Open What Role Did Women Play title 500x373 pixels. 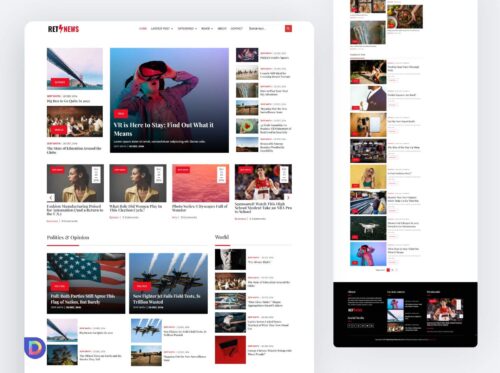(136, 208)
